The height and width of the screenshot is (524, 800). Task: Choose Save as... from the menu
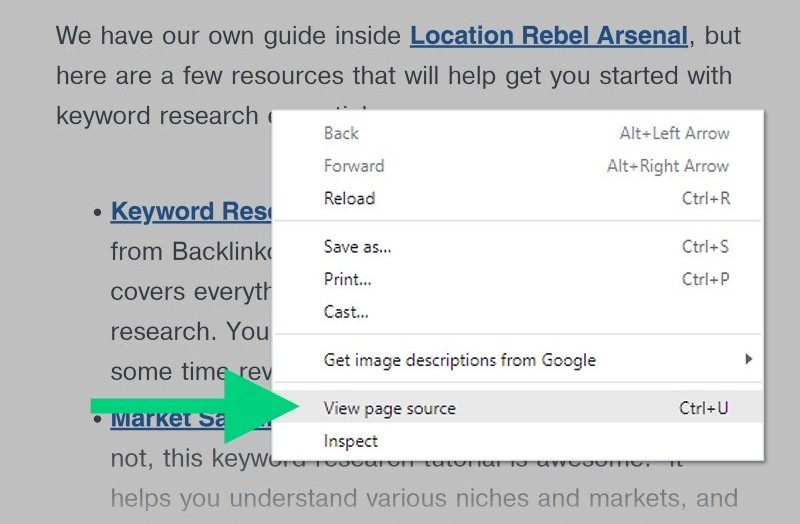point(357,246)
